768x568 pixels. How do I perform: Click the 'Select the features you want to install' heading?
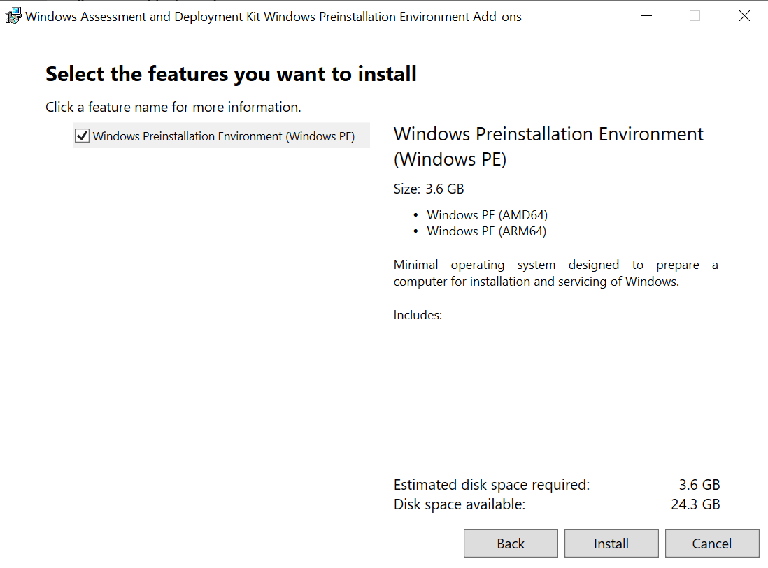click(x=231, y=74)
